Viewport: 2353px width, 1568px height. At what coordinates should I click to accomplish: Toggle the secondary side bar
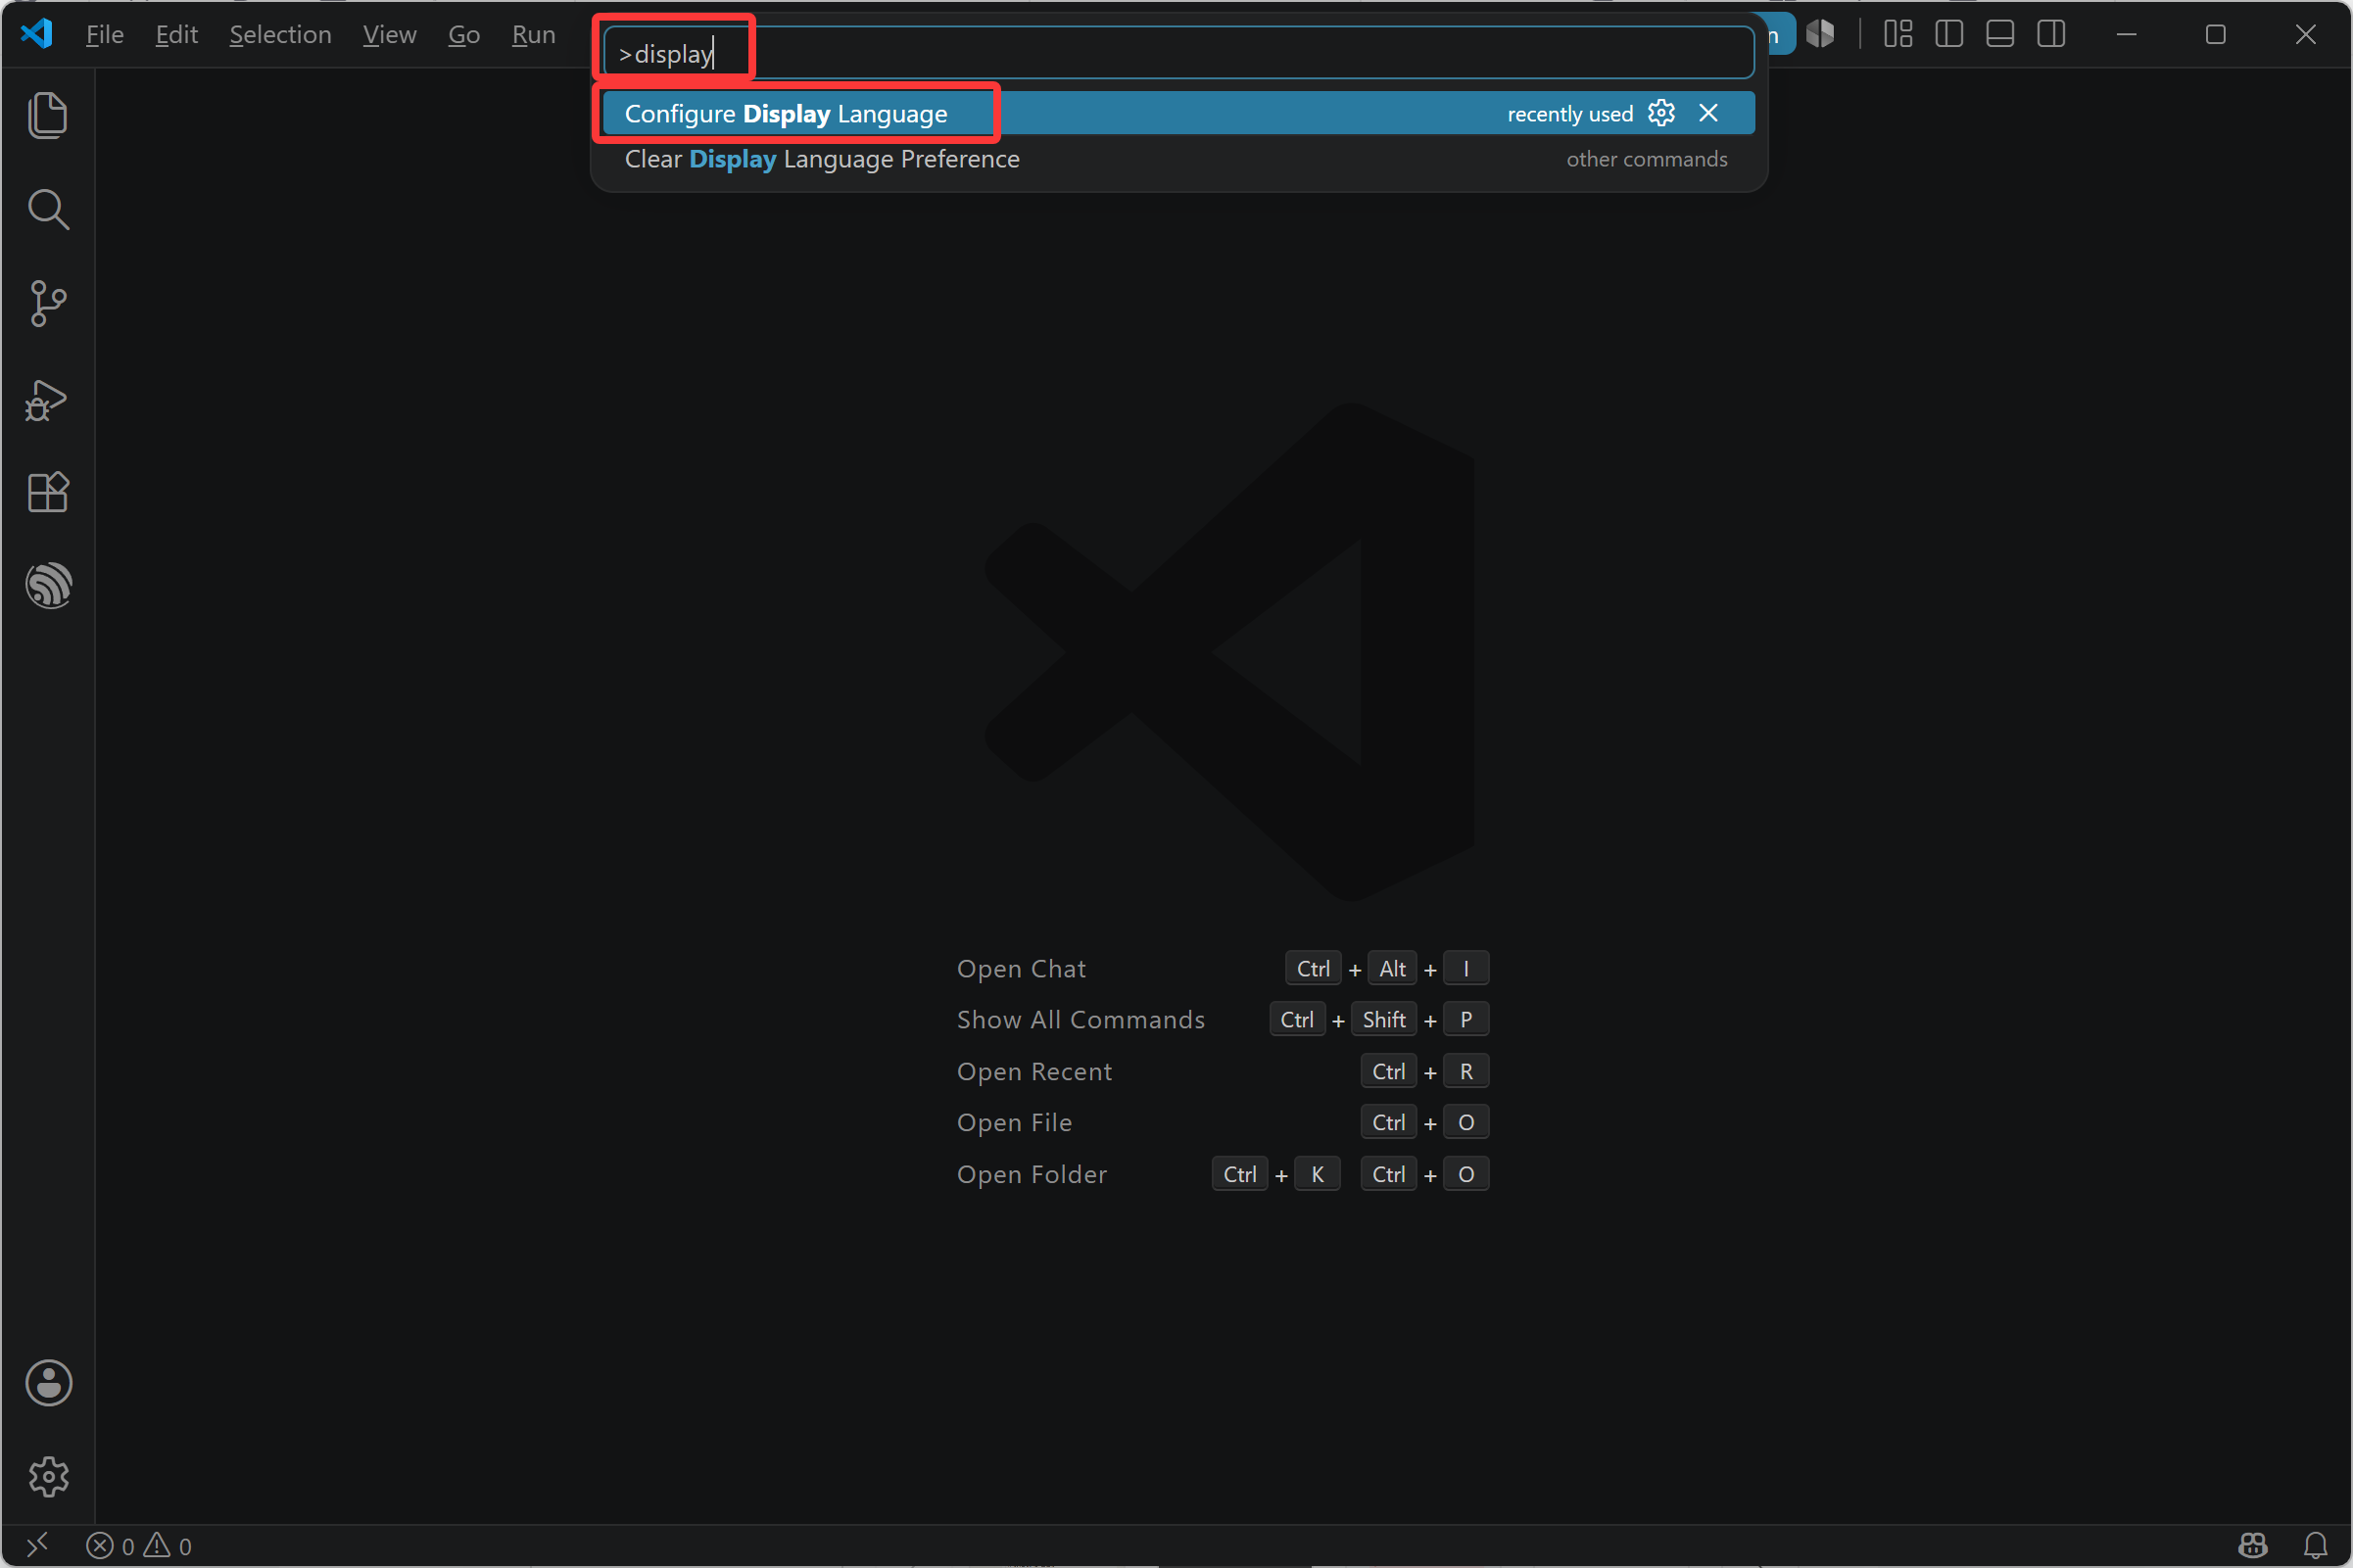click(x=2051, y=34)
